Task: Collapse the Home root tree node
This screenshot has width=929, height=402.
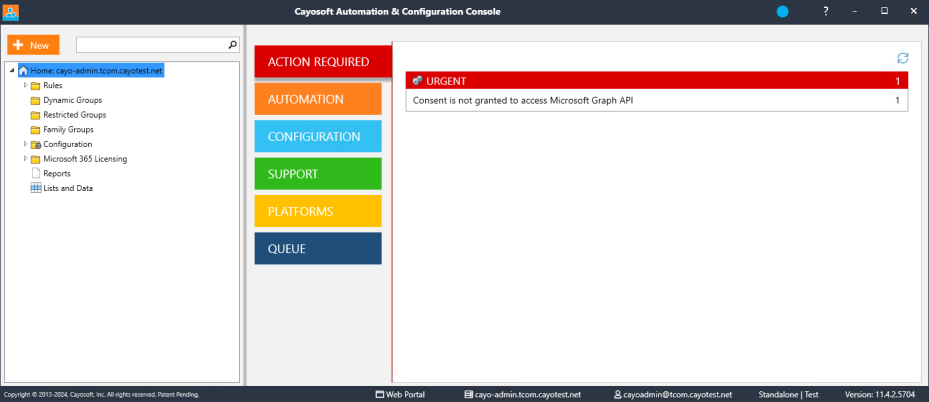Action: pos(13,71)
